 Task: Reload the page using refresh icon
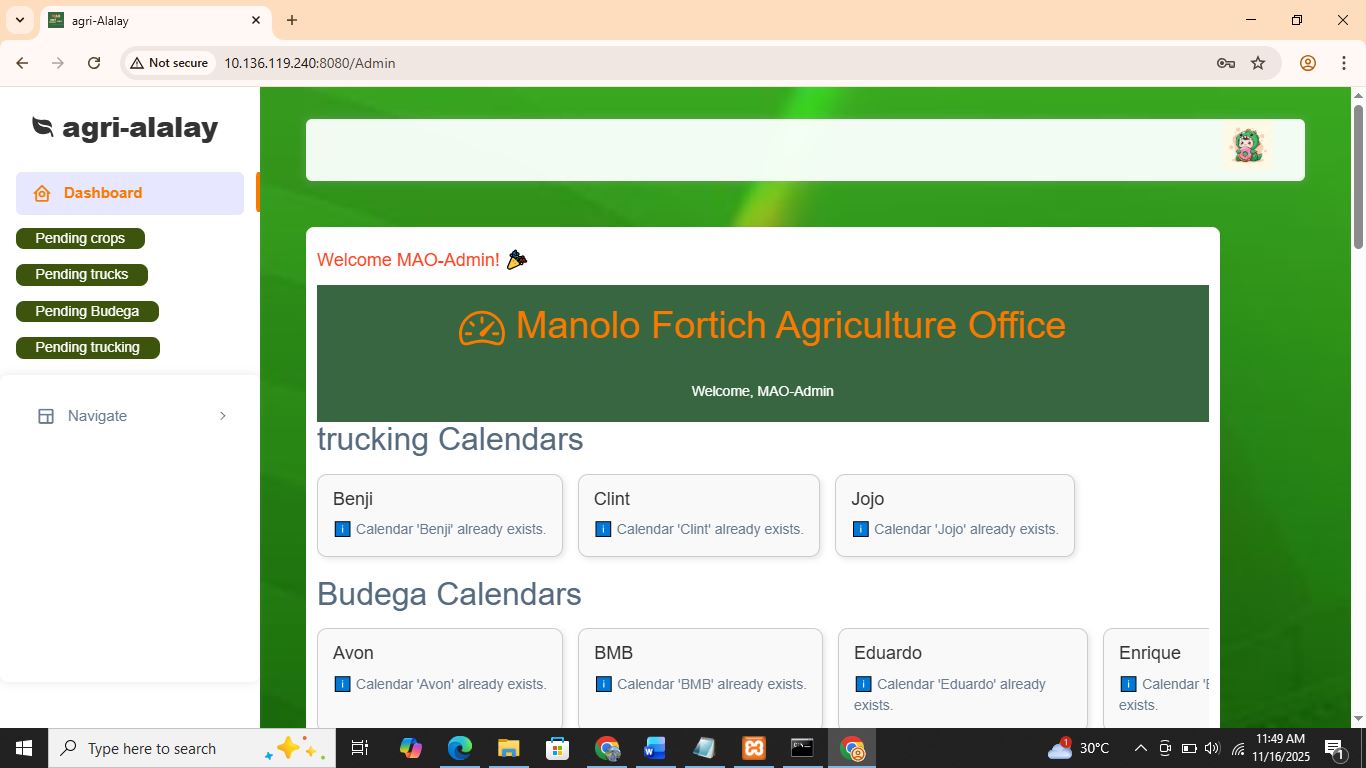[x=94, y=63]
